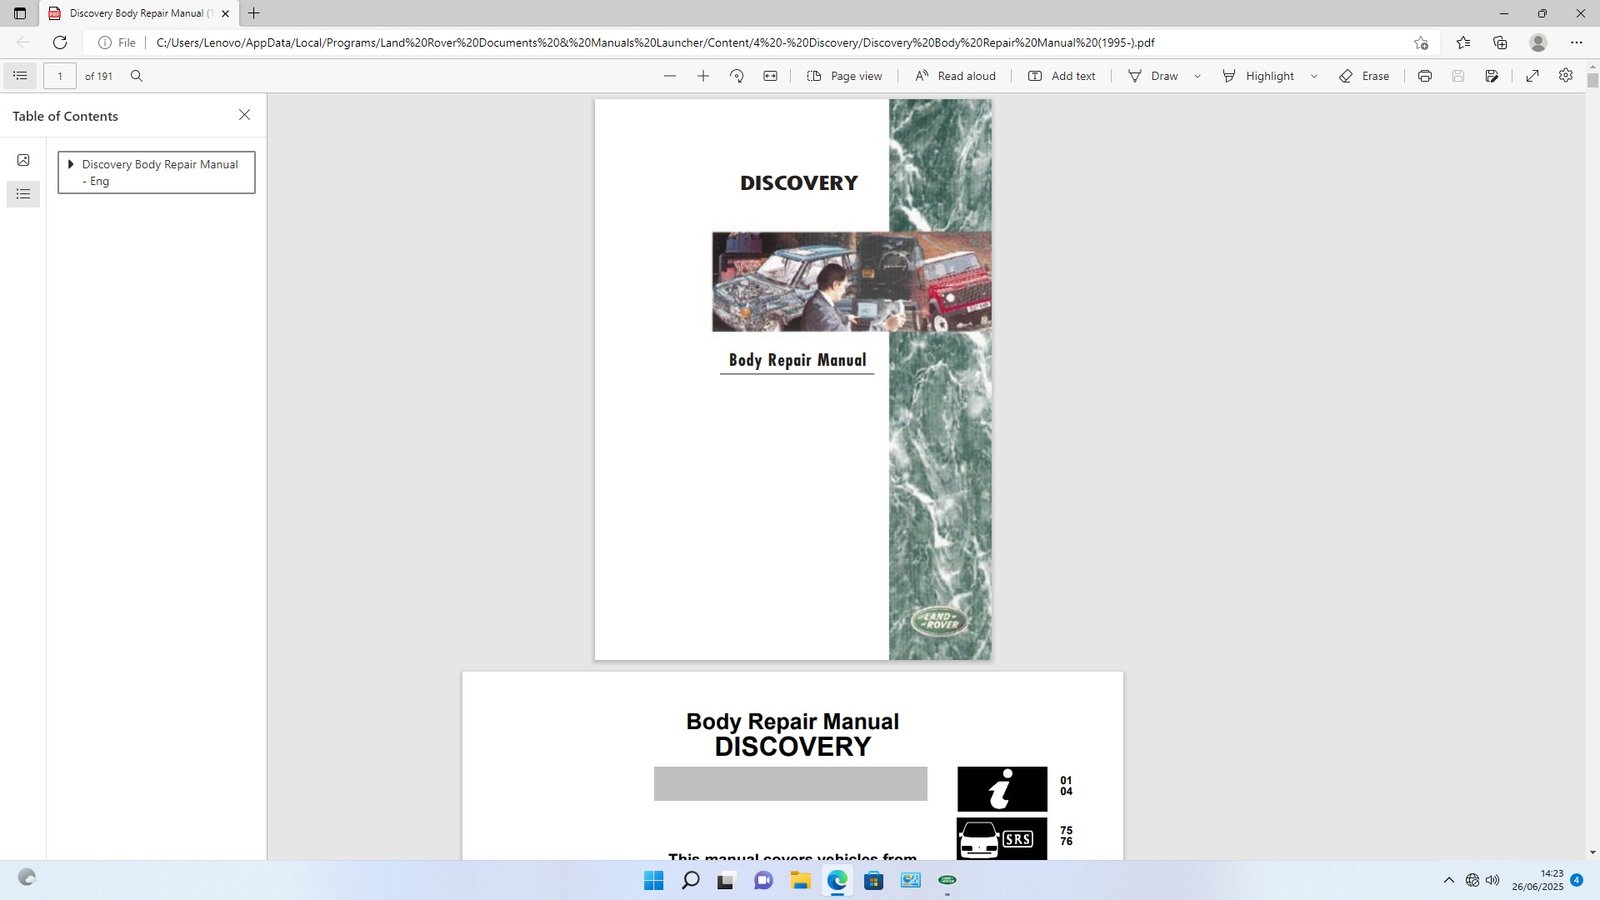This screenshot has height=900, width=1600.
Task: Open the PDF search magnifier icon
Action: (137, 76)
